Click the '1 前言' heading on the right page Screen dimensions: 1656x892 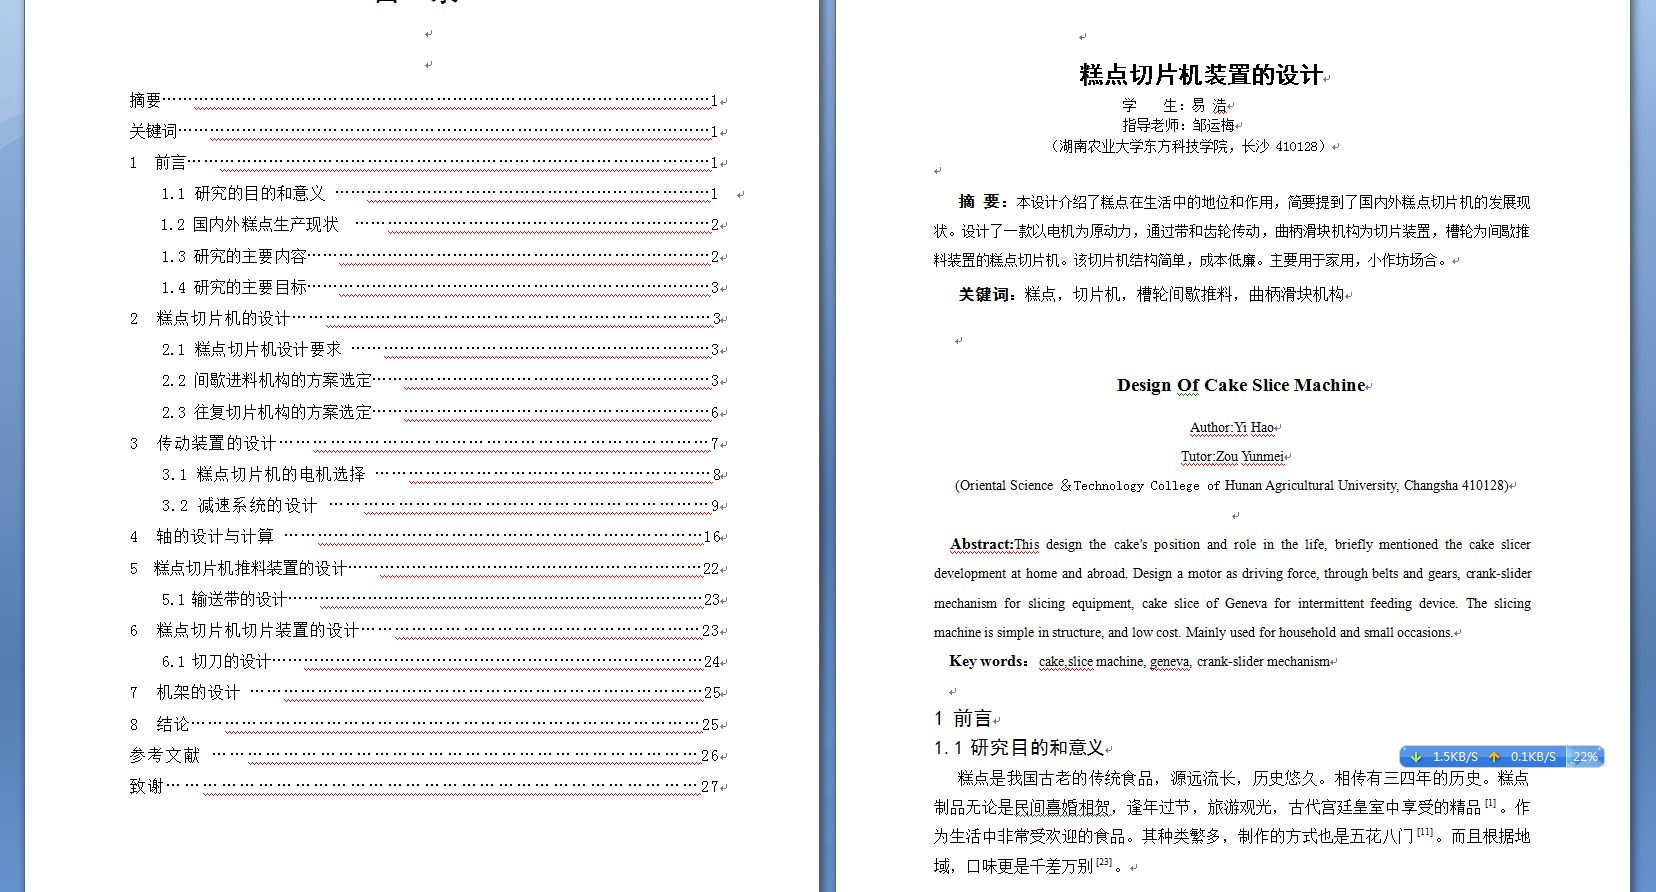click(963, 718)
